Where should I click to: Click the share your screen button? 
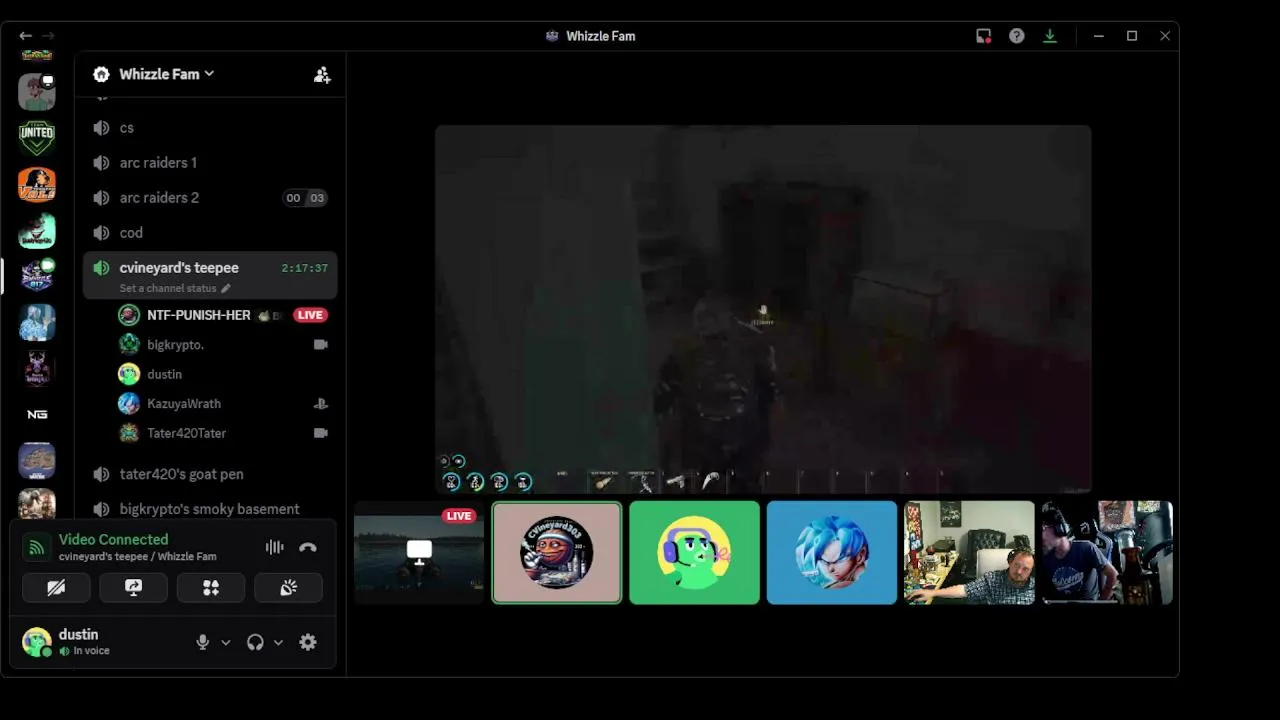tap(133, 588)
